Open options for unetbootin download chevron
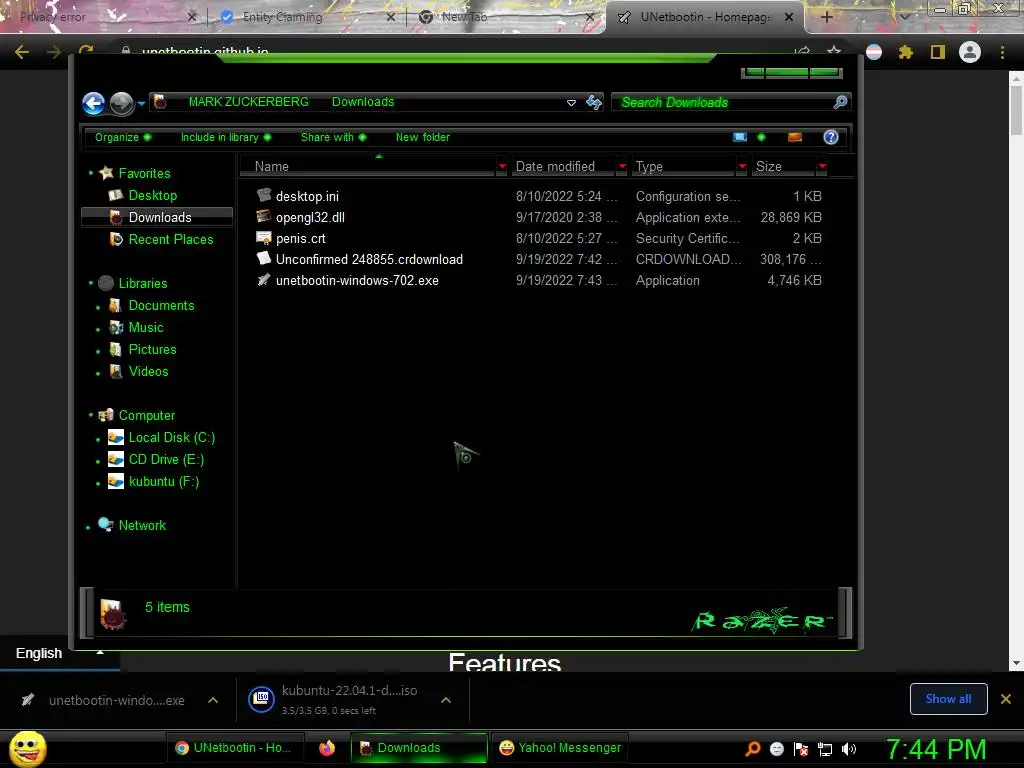Screen dimensions: 1024x768 (x=213, y=700)
